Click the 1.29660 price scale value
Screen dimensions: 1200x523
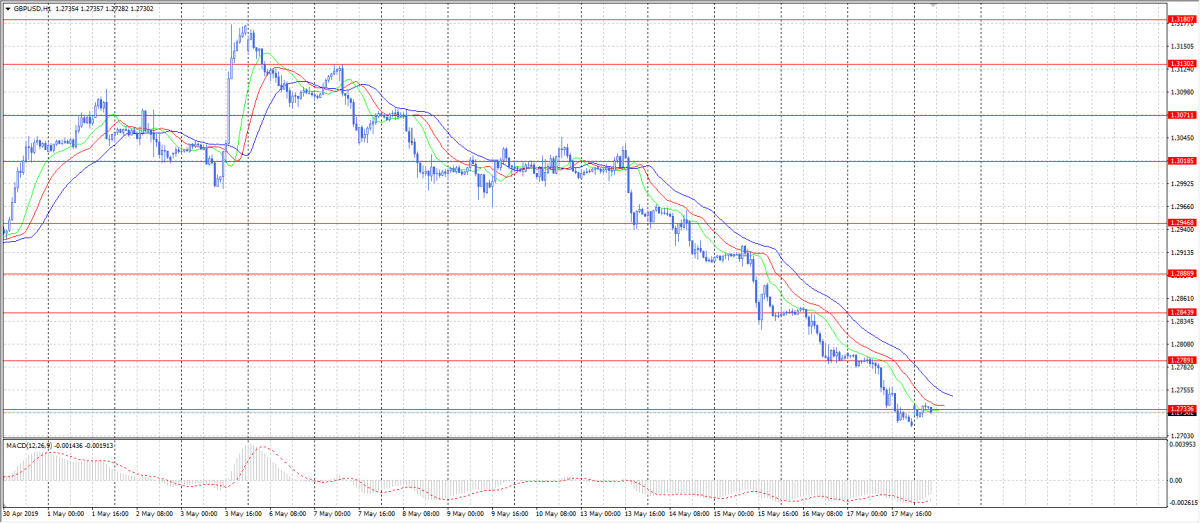[1181, 207]
